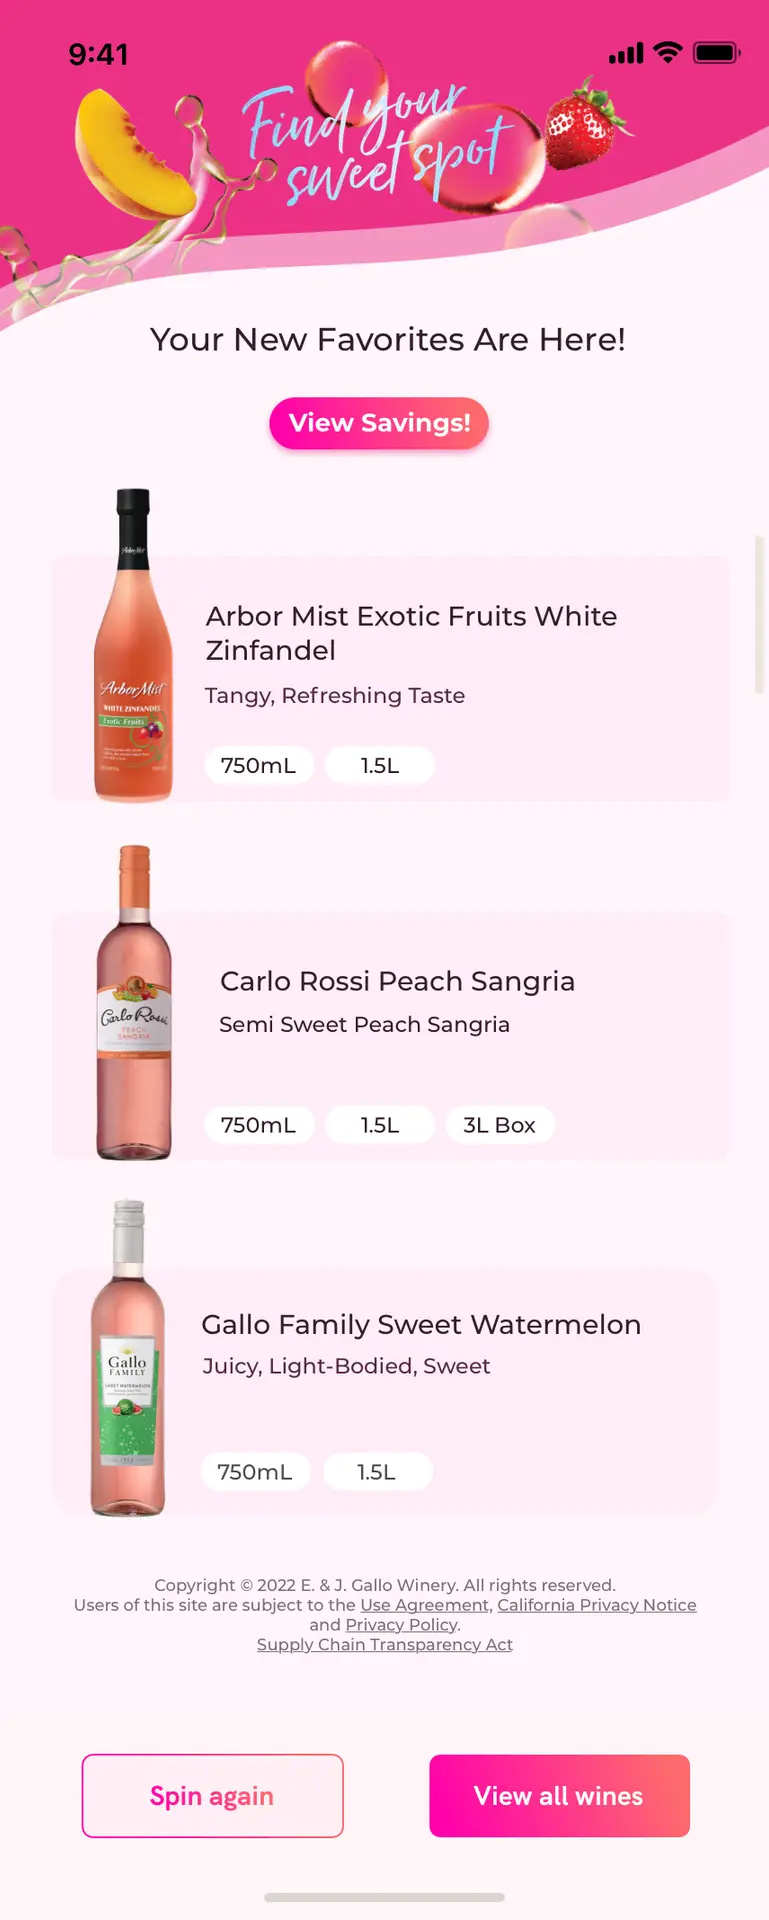Select 750mL for Gallo Family Watermelon

(255, 1472)
